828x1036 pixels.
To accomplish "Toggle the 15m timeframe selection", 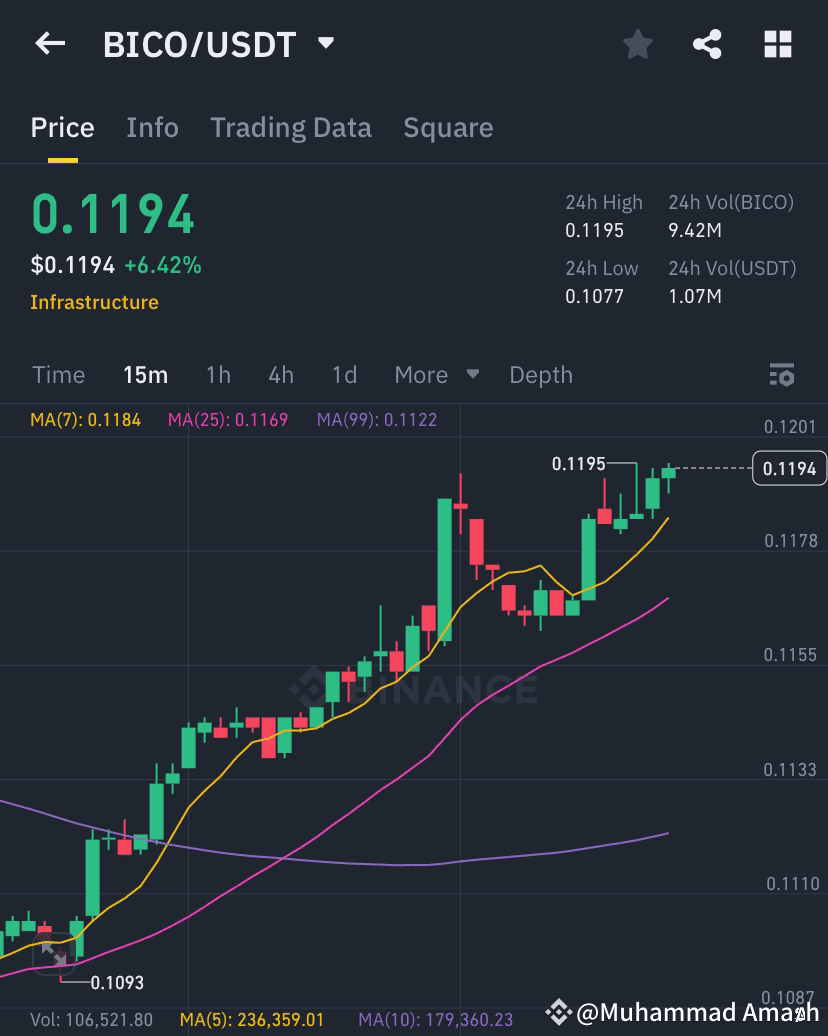I will point(146,375).
